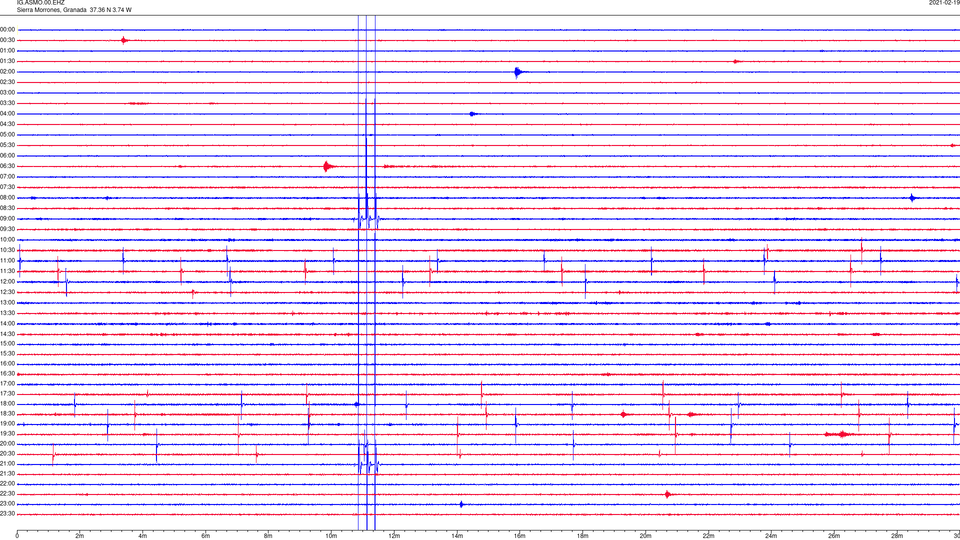Click the 16:30 row label
The height and width of the screenshot is (540, 960).
tap(7, 373)
